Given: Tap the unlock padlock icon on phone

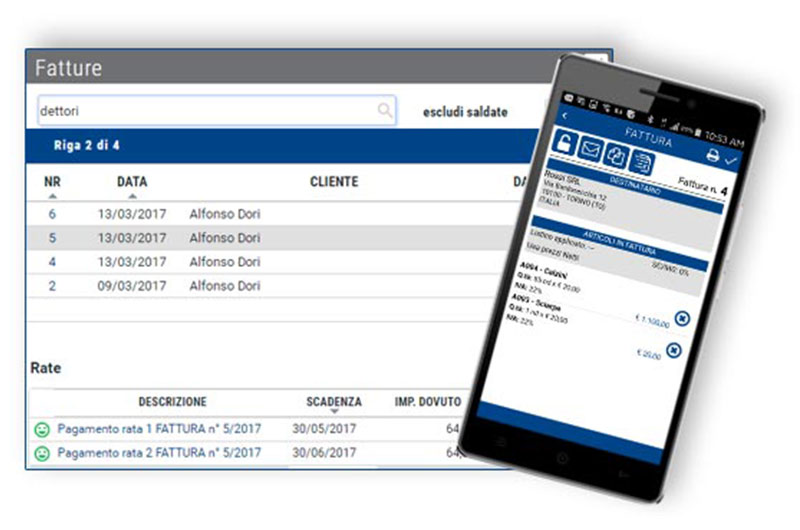Looking at the screenshot, I should (x=564, y=143).
